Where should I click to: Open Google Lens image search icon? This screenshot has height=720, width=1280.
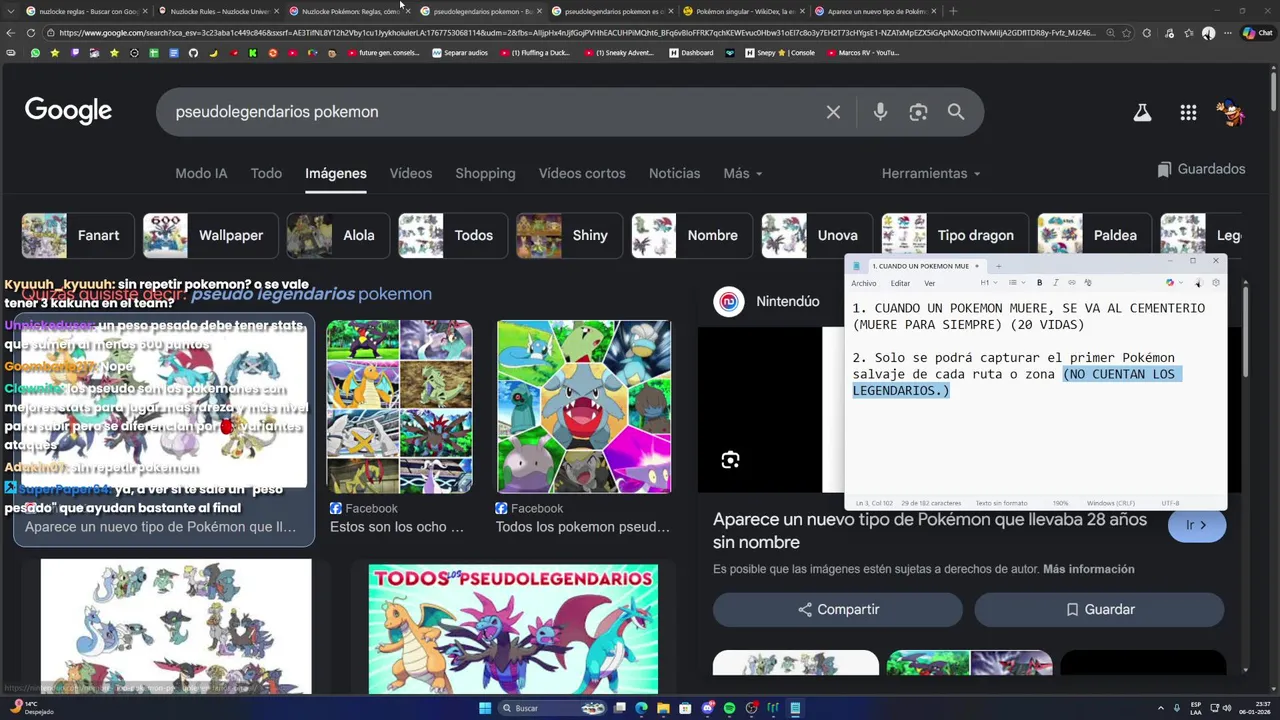pos(918,112)
